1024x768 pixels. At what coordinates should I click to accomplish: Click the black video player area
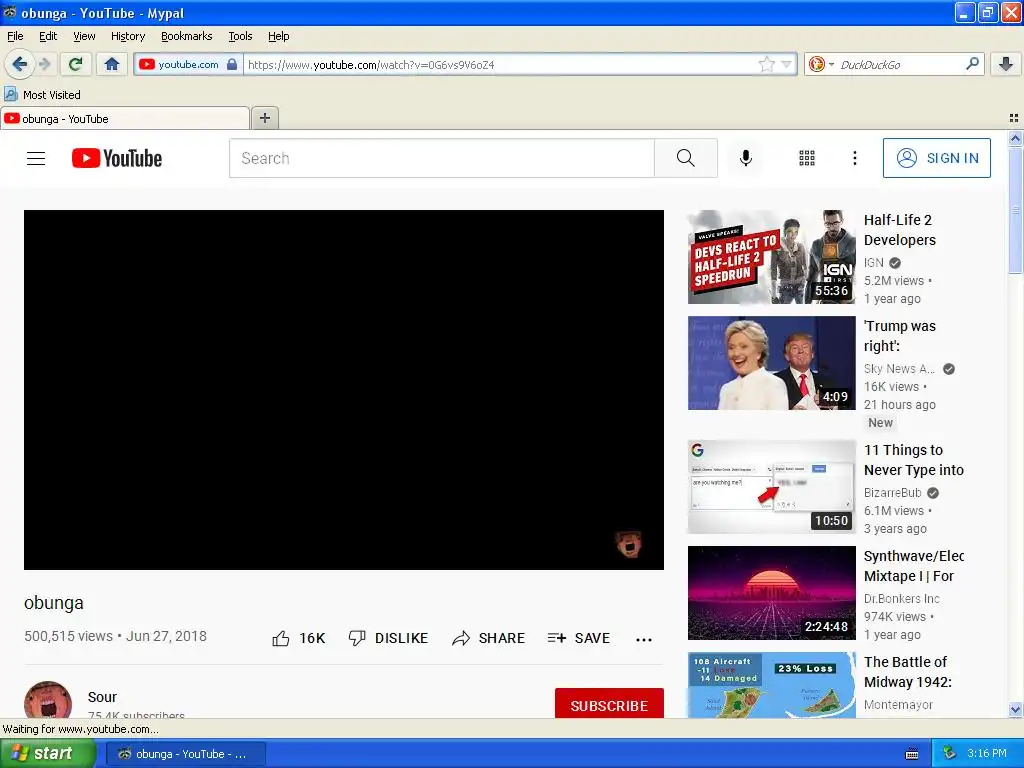click(344, 389)
